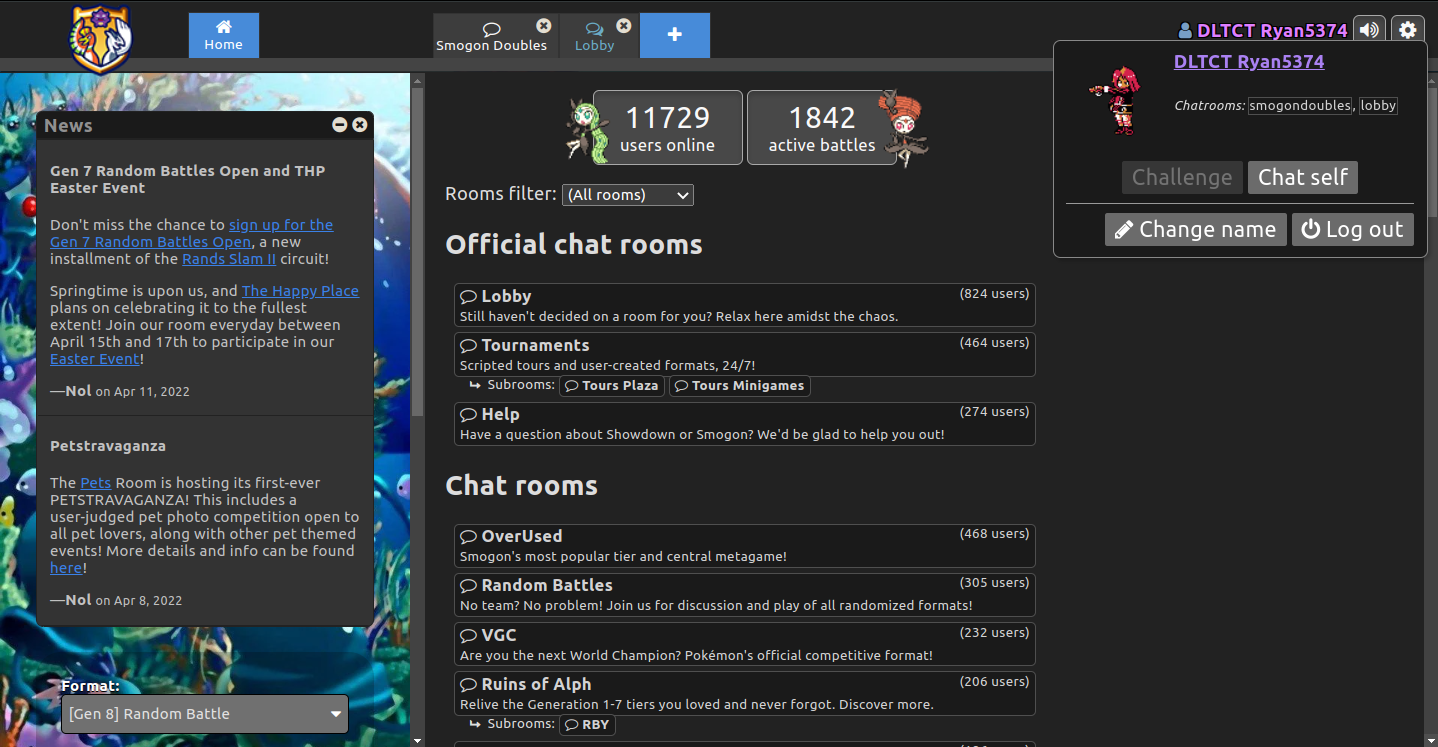Click username DLTCT Ryan5374 in header

coord(1263,30)
